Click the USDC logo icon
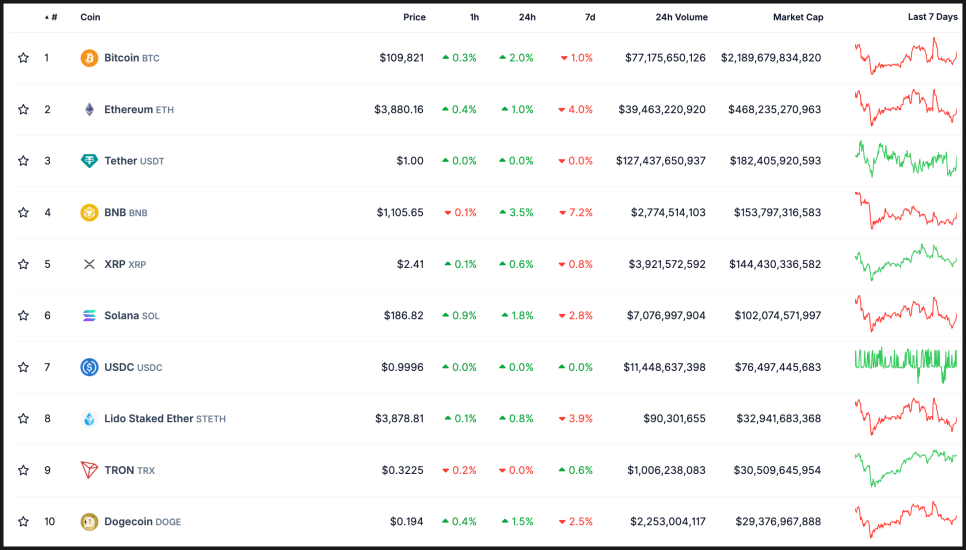The height and width of the screenshot is (550, 966). tap(89, 367)
